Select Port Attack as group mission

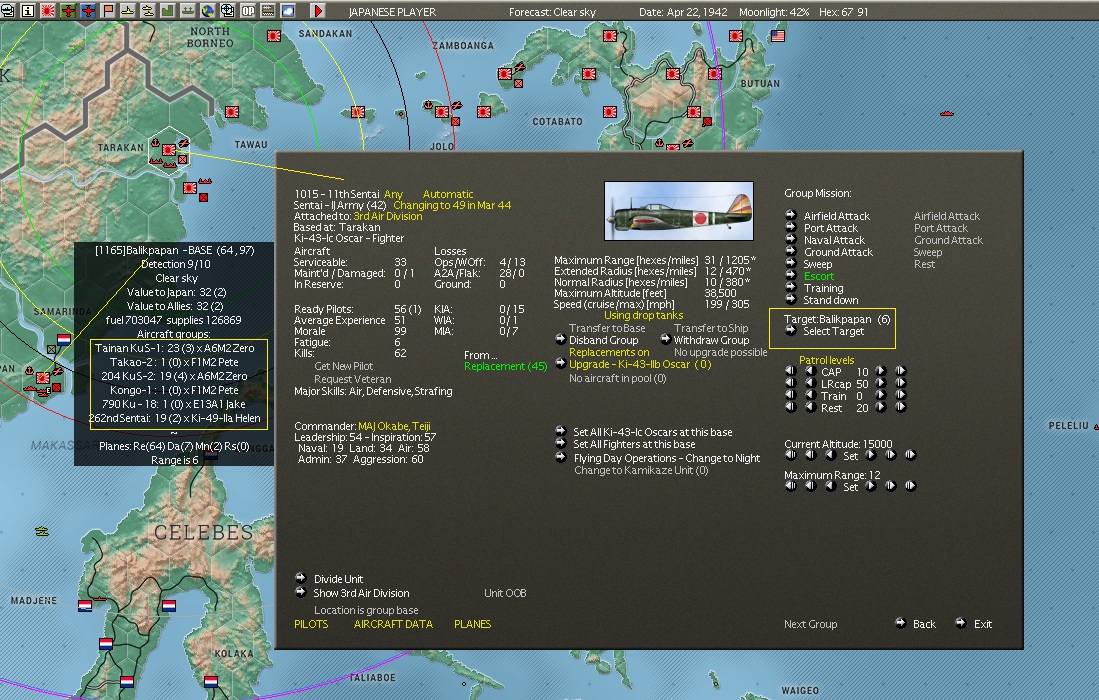pyautogui.click(x=791, y=227)
